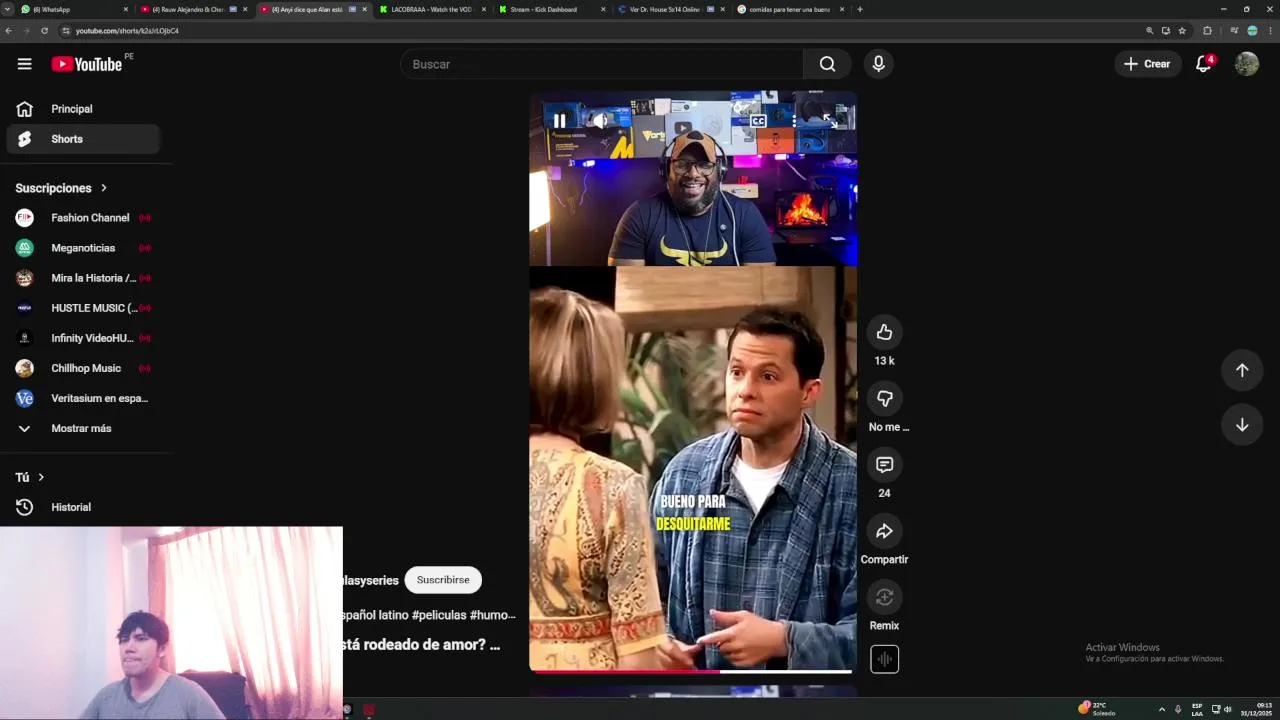Like the Short with the thumbs-up icon

click(884, 332)
